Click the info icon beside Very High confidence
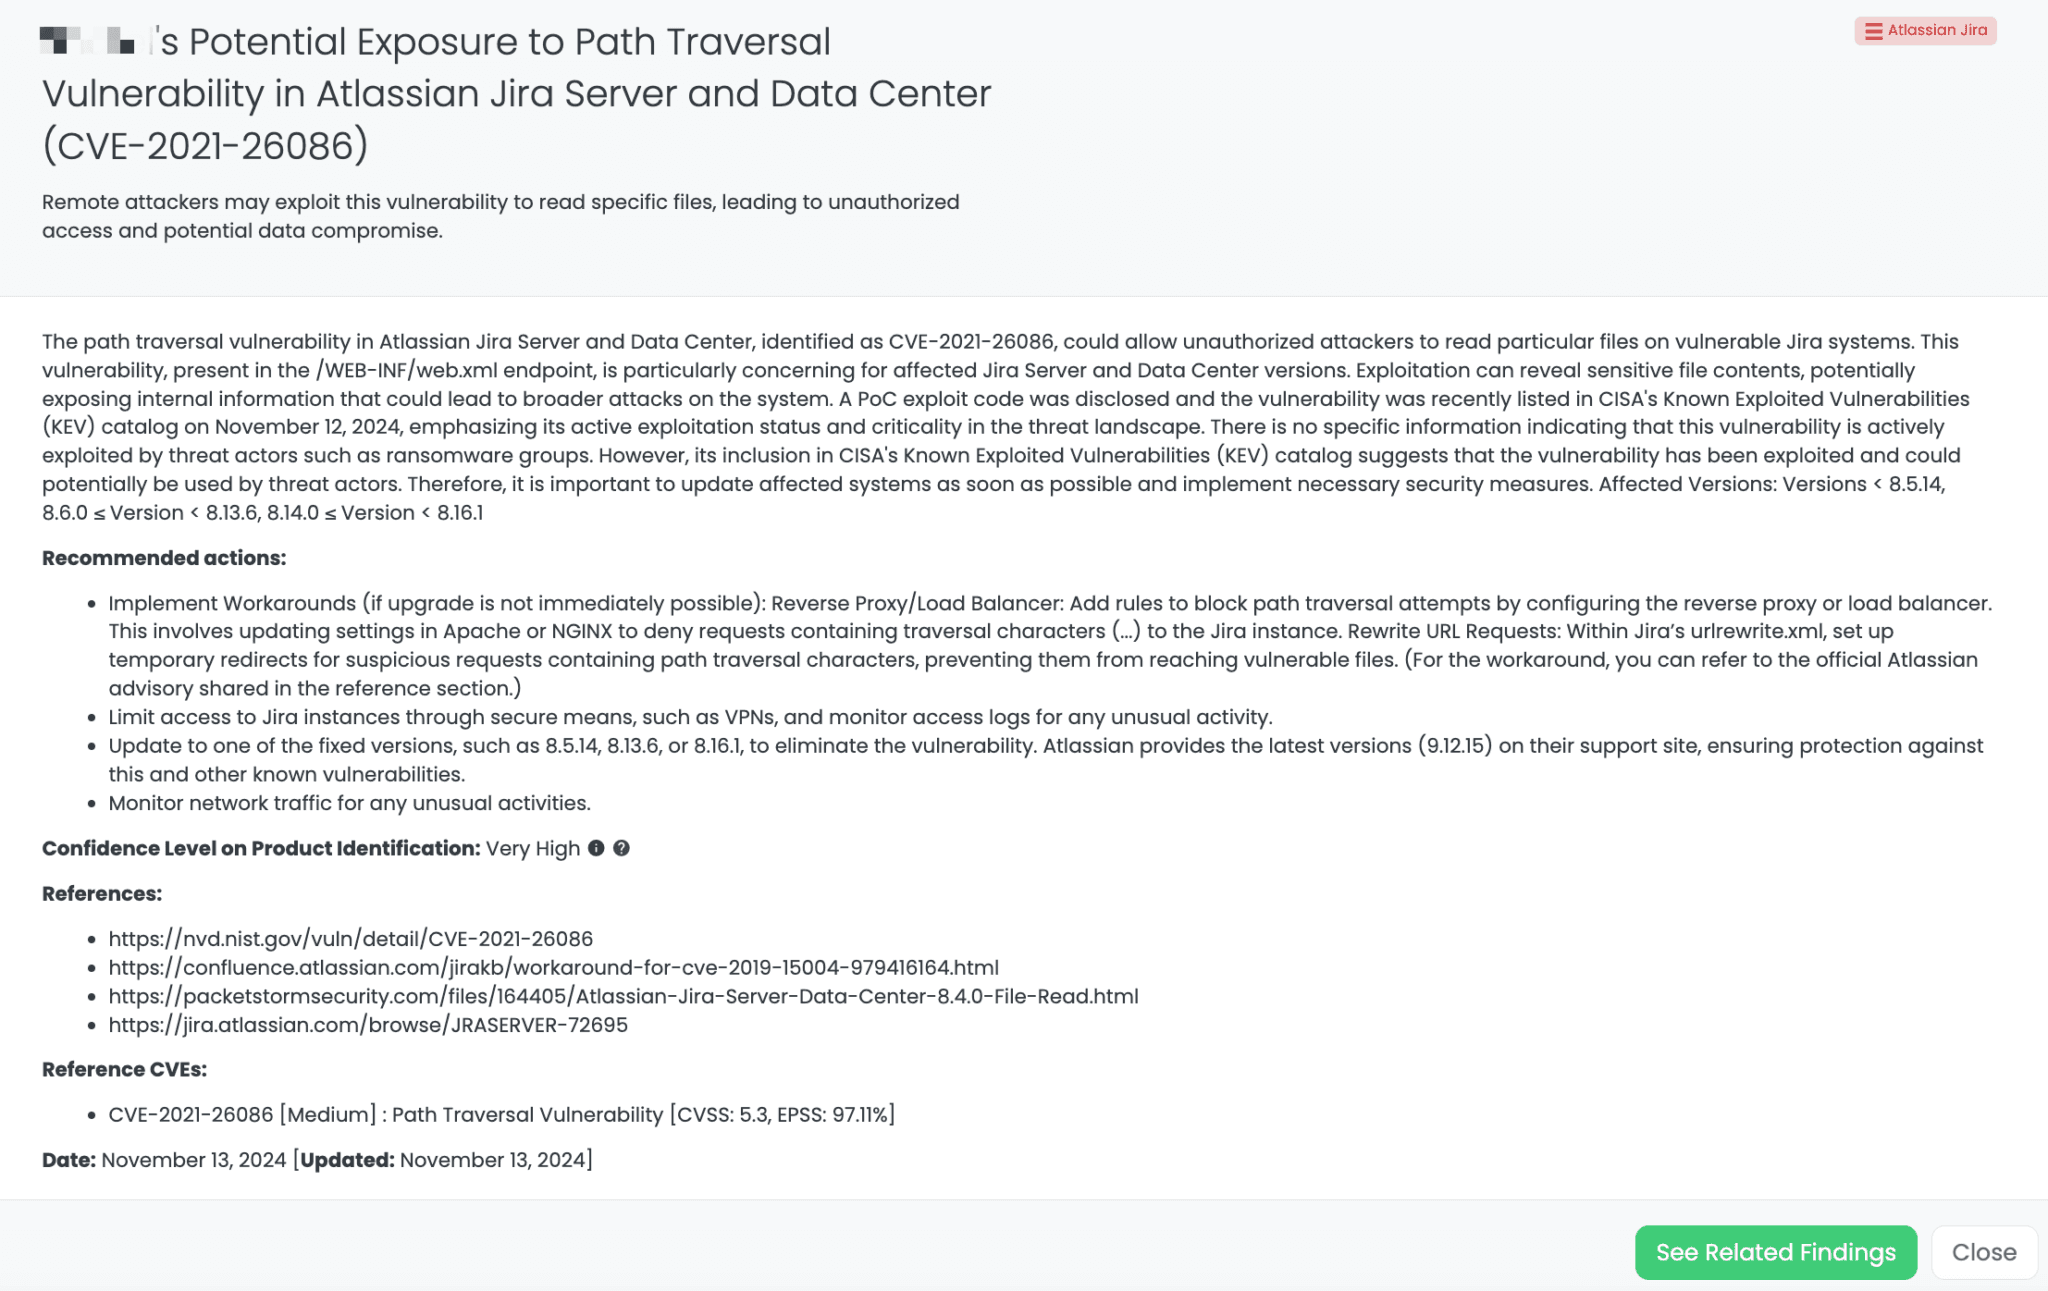This screenshot has width=2048, height=1291. pyautogui.click(x=598, y=848)
